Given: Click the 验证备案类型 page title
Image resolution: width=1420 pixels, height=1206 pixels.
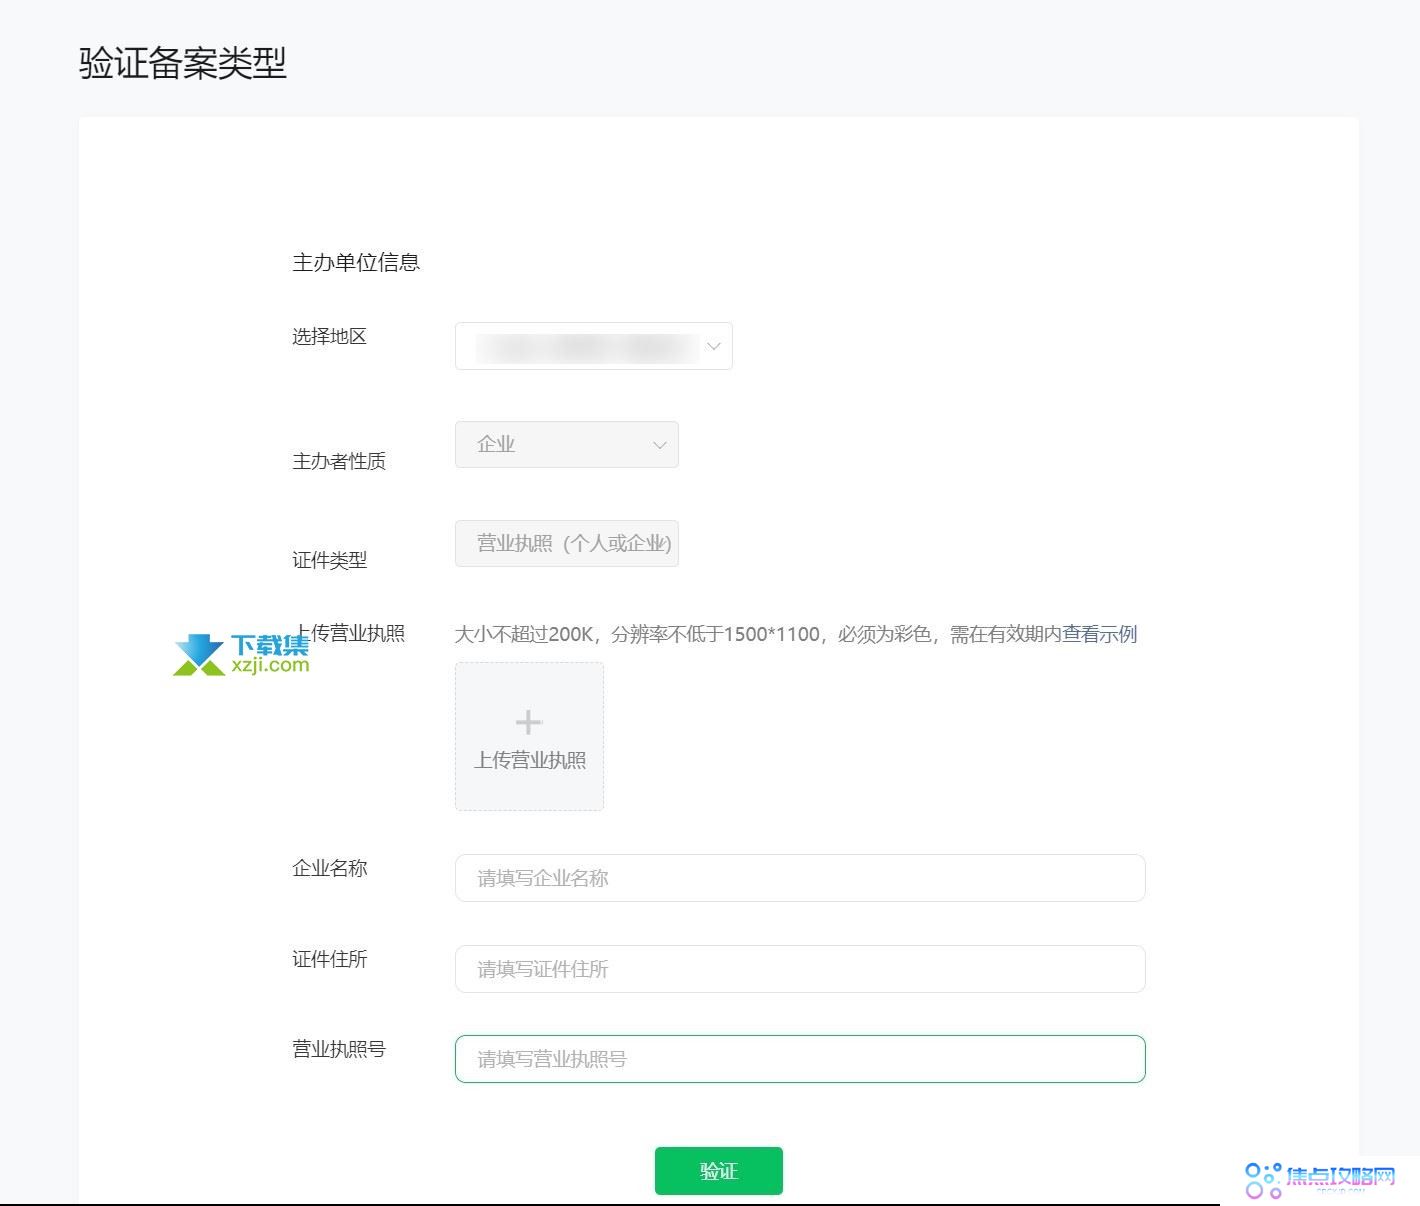Looking at the screenshot, I should (181, 63).
